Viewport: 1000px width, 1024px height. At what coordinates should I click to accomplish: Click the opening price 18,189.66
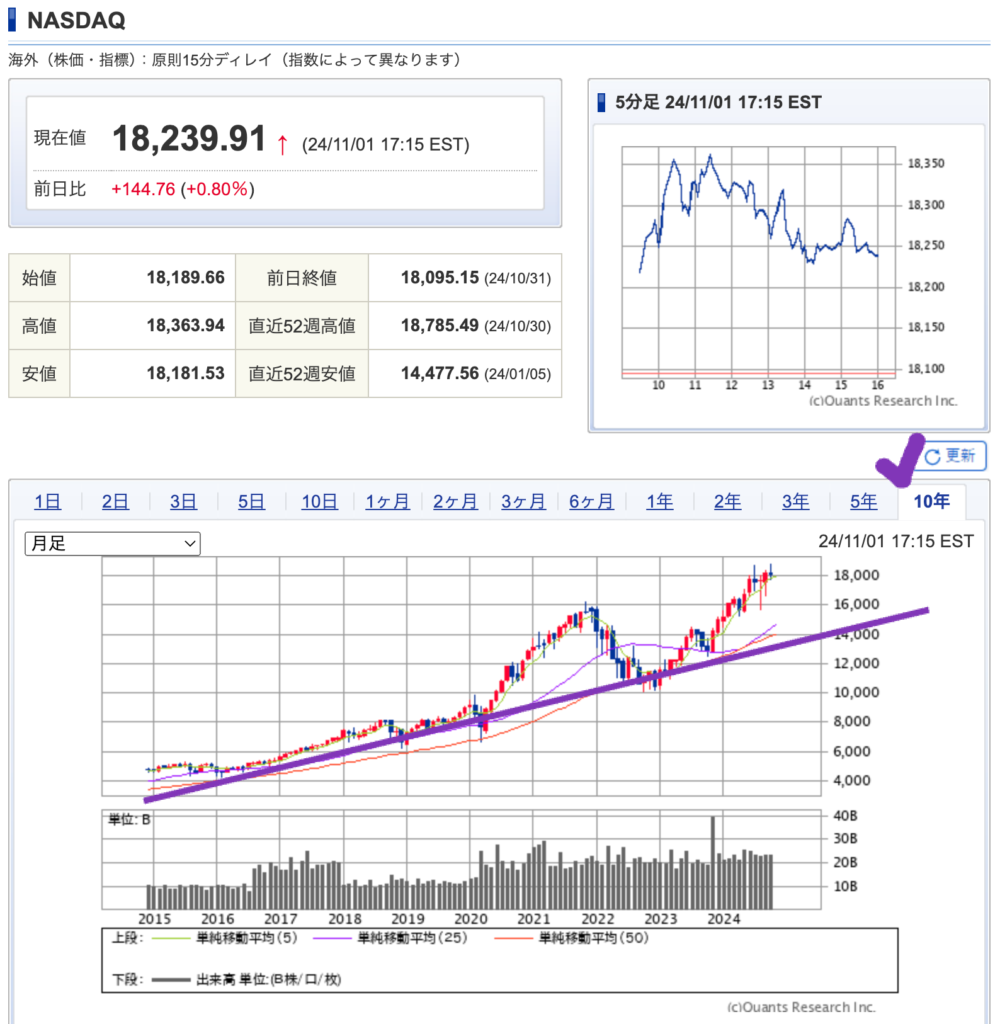coord(185,278)
